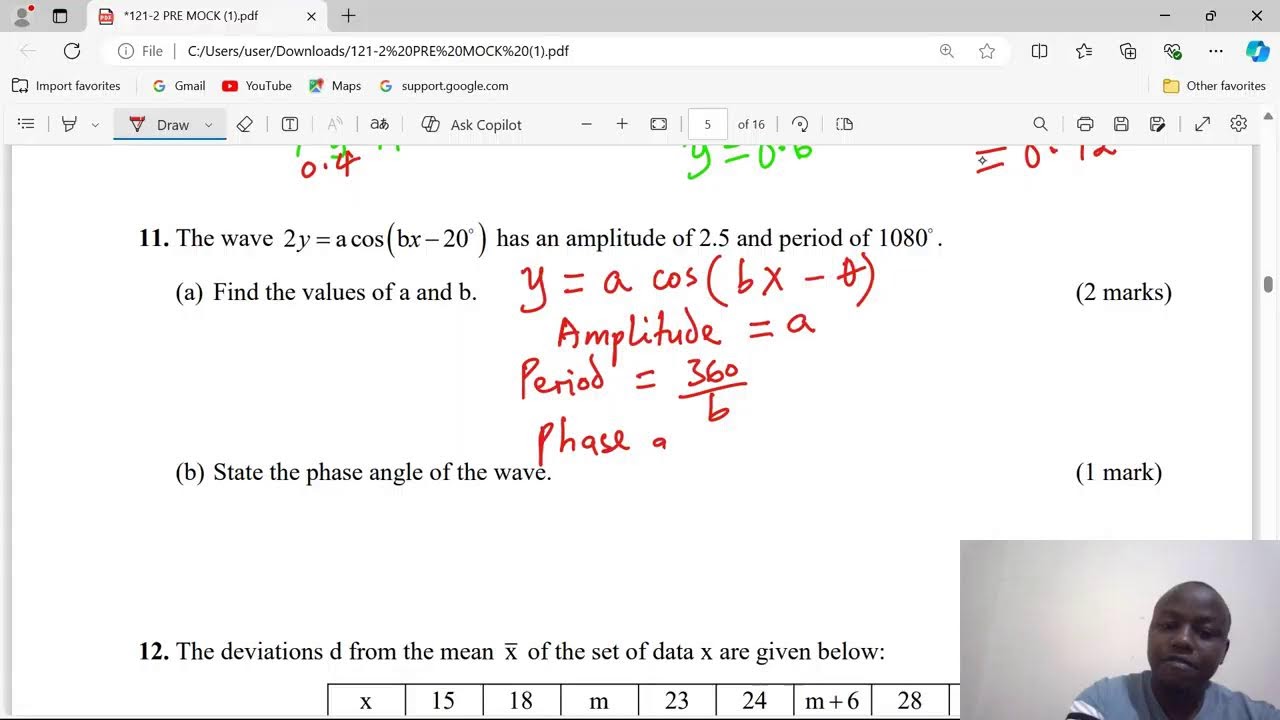This screenshot has height=720, width=1280.
Task: Open Edge settings and more menu
Action: (1216, 51)
